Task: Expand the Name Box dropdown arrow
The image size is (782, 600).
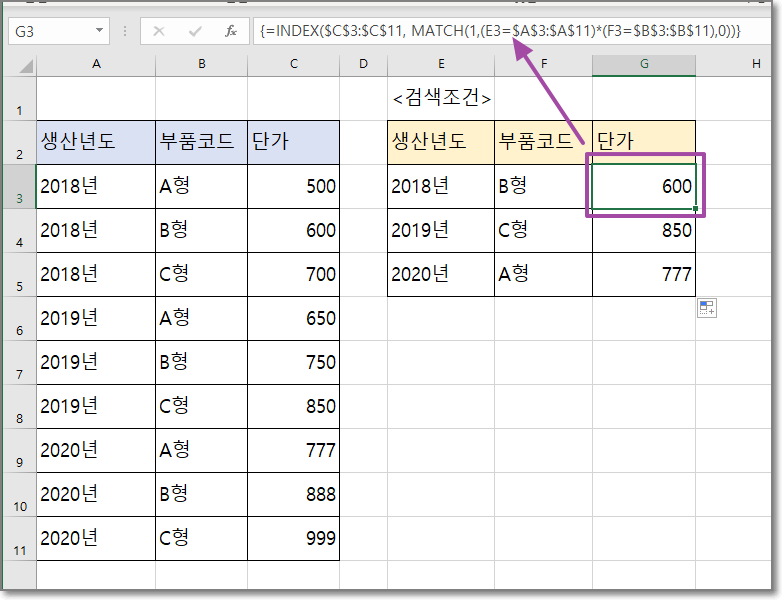Action: (100, 31)
